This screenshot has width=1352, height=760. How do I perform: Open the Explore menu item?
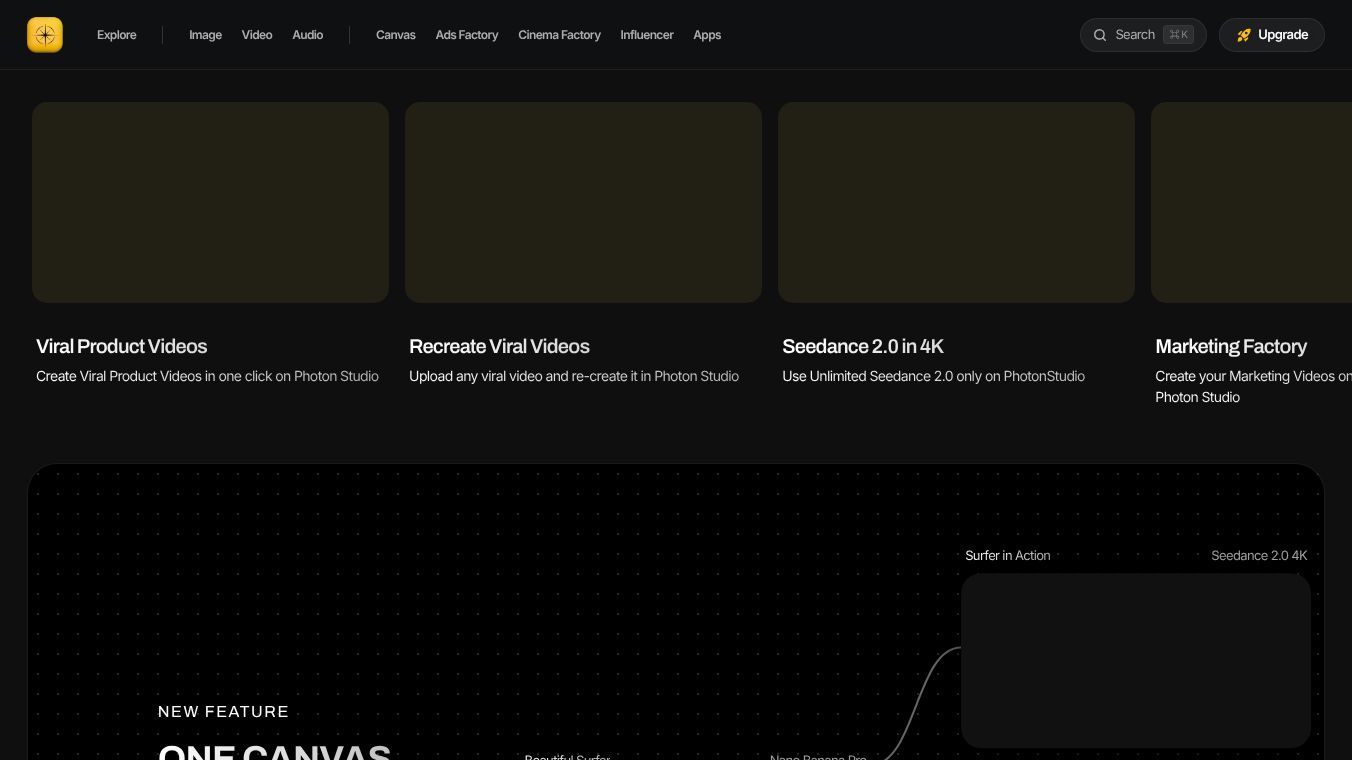116,35
